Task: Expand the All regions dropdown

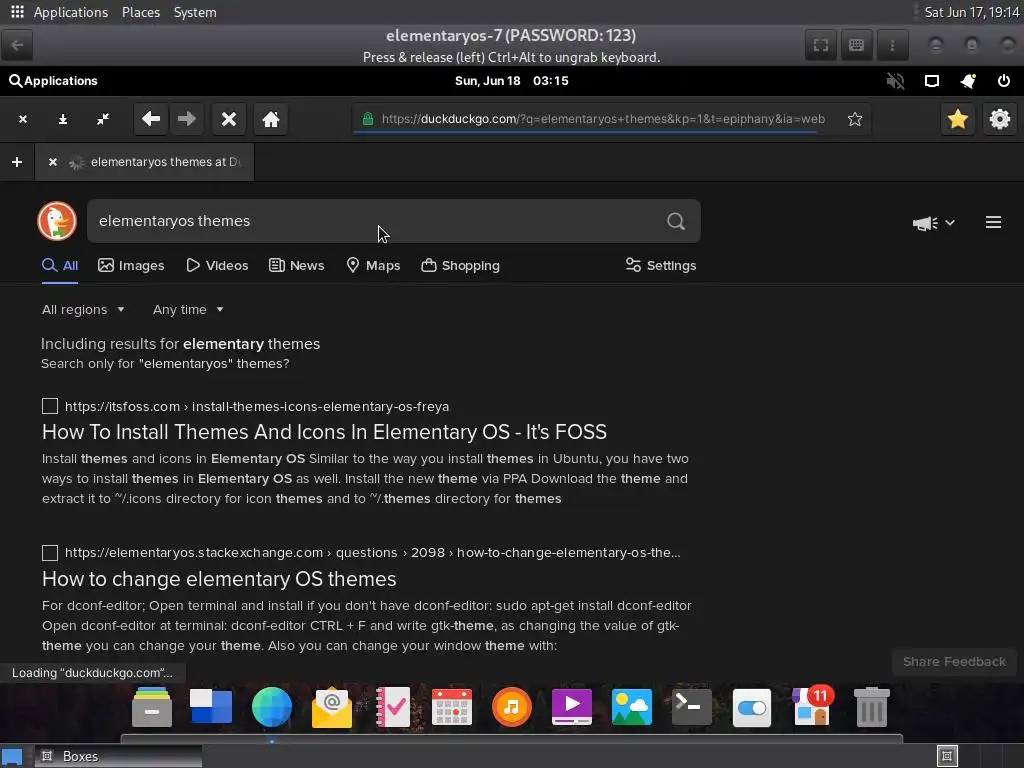Action: coord(83,310)
